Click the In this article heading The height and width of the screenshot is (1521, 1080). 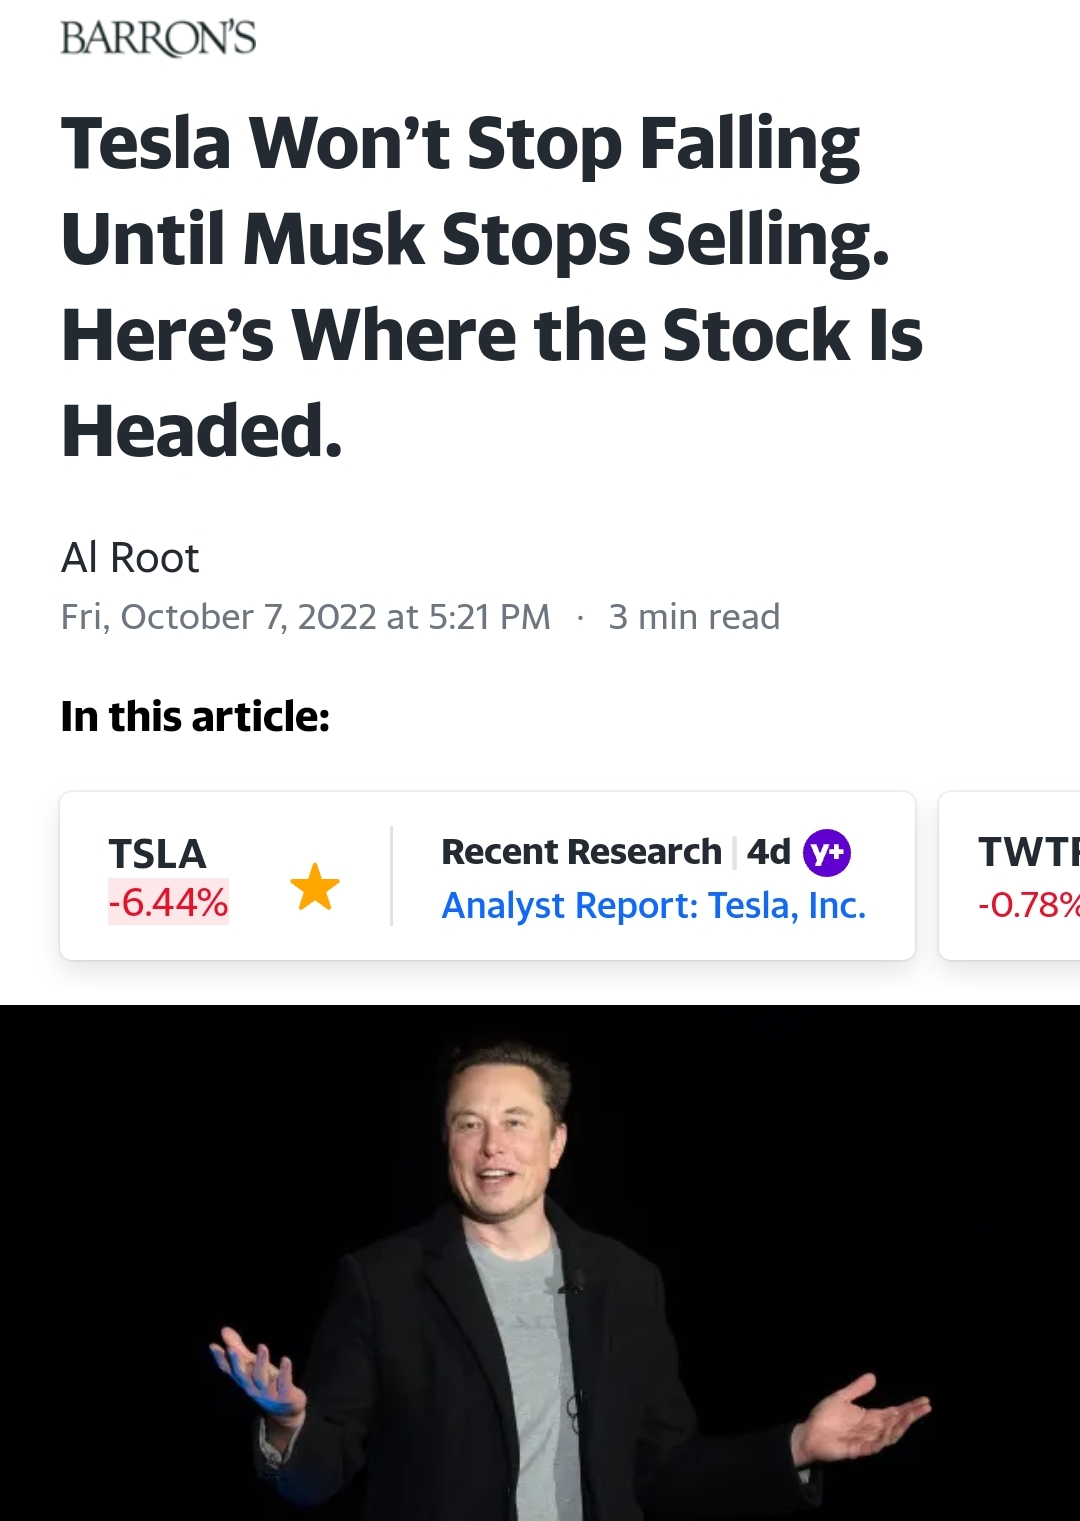click(x=195, y=716)
